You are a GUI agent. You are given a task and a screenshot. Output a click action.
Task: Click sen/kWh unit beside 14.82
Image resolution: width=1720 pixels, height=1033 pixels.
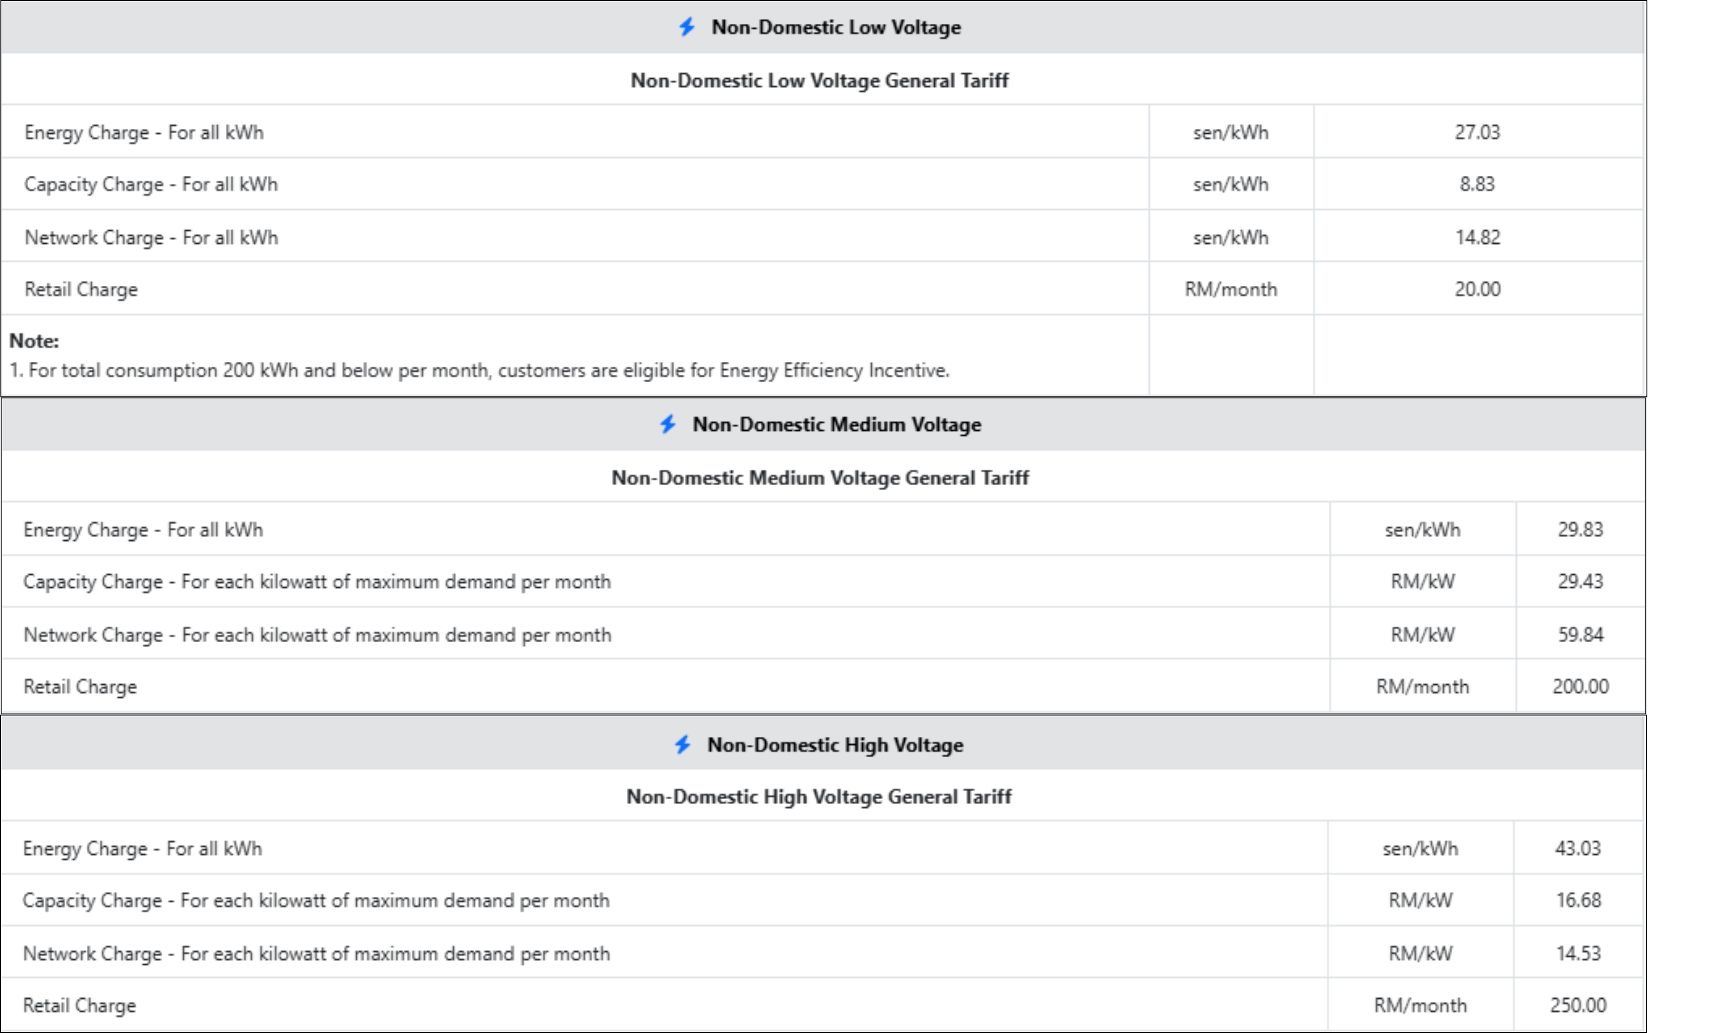click(1231, 237)
